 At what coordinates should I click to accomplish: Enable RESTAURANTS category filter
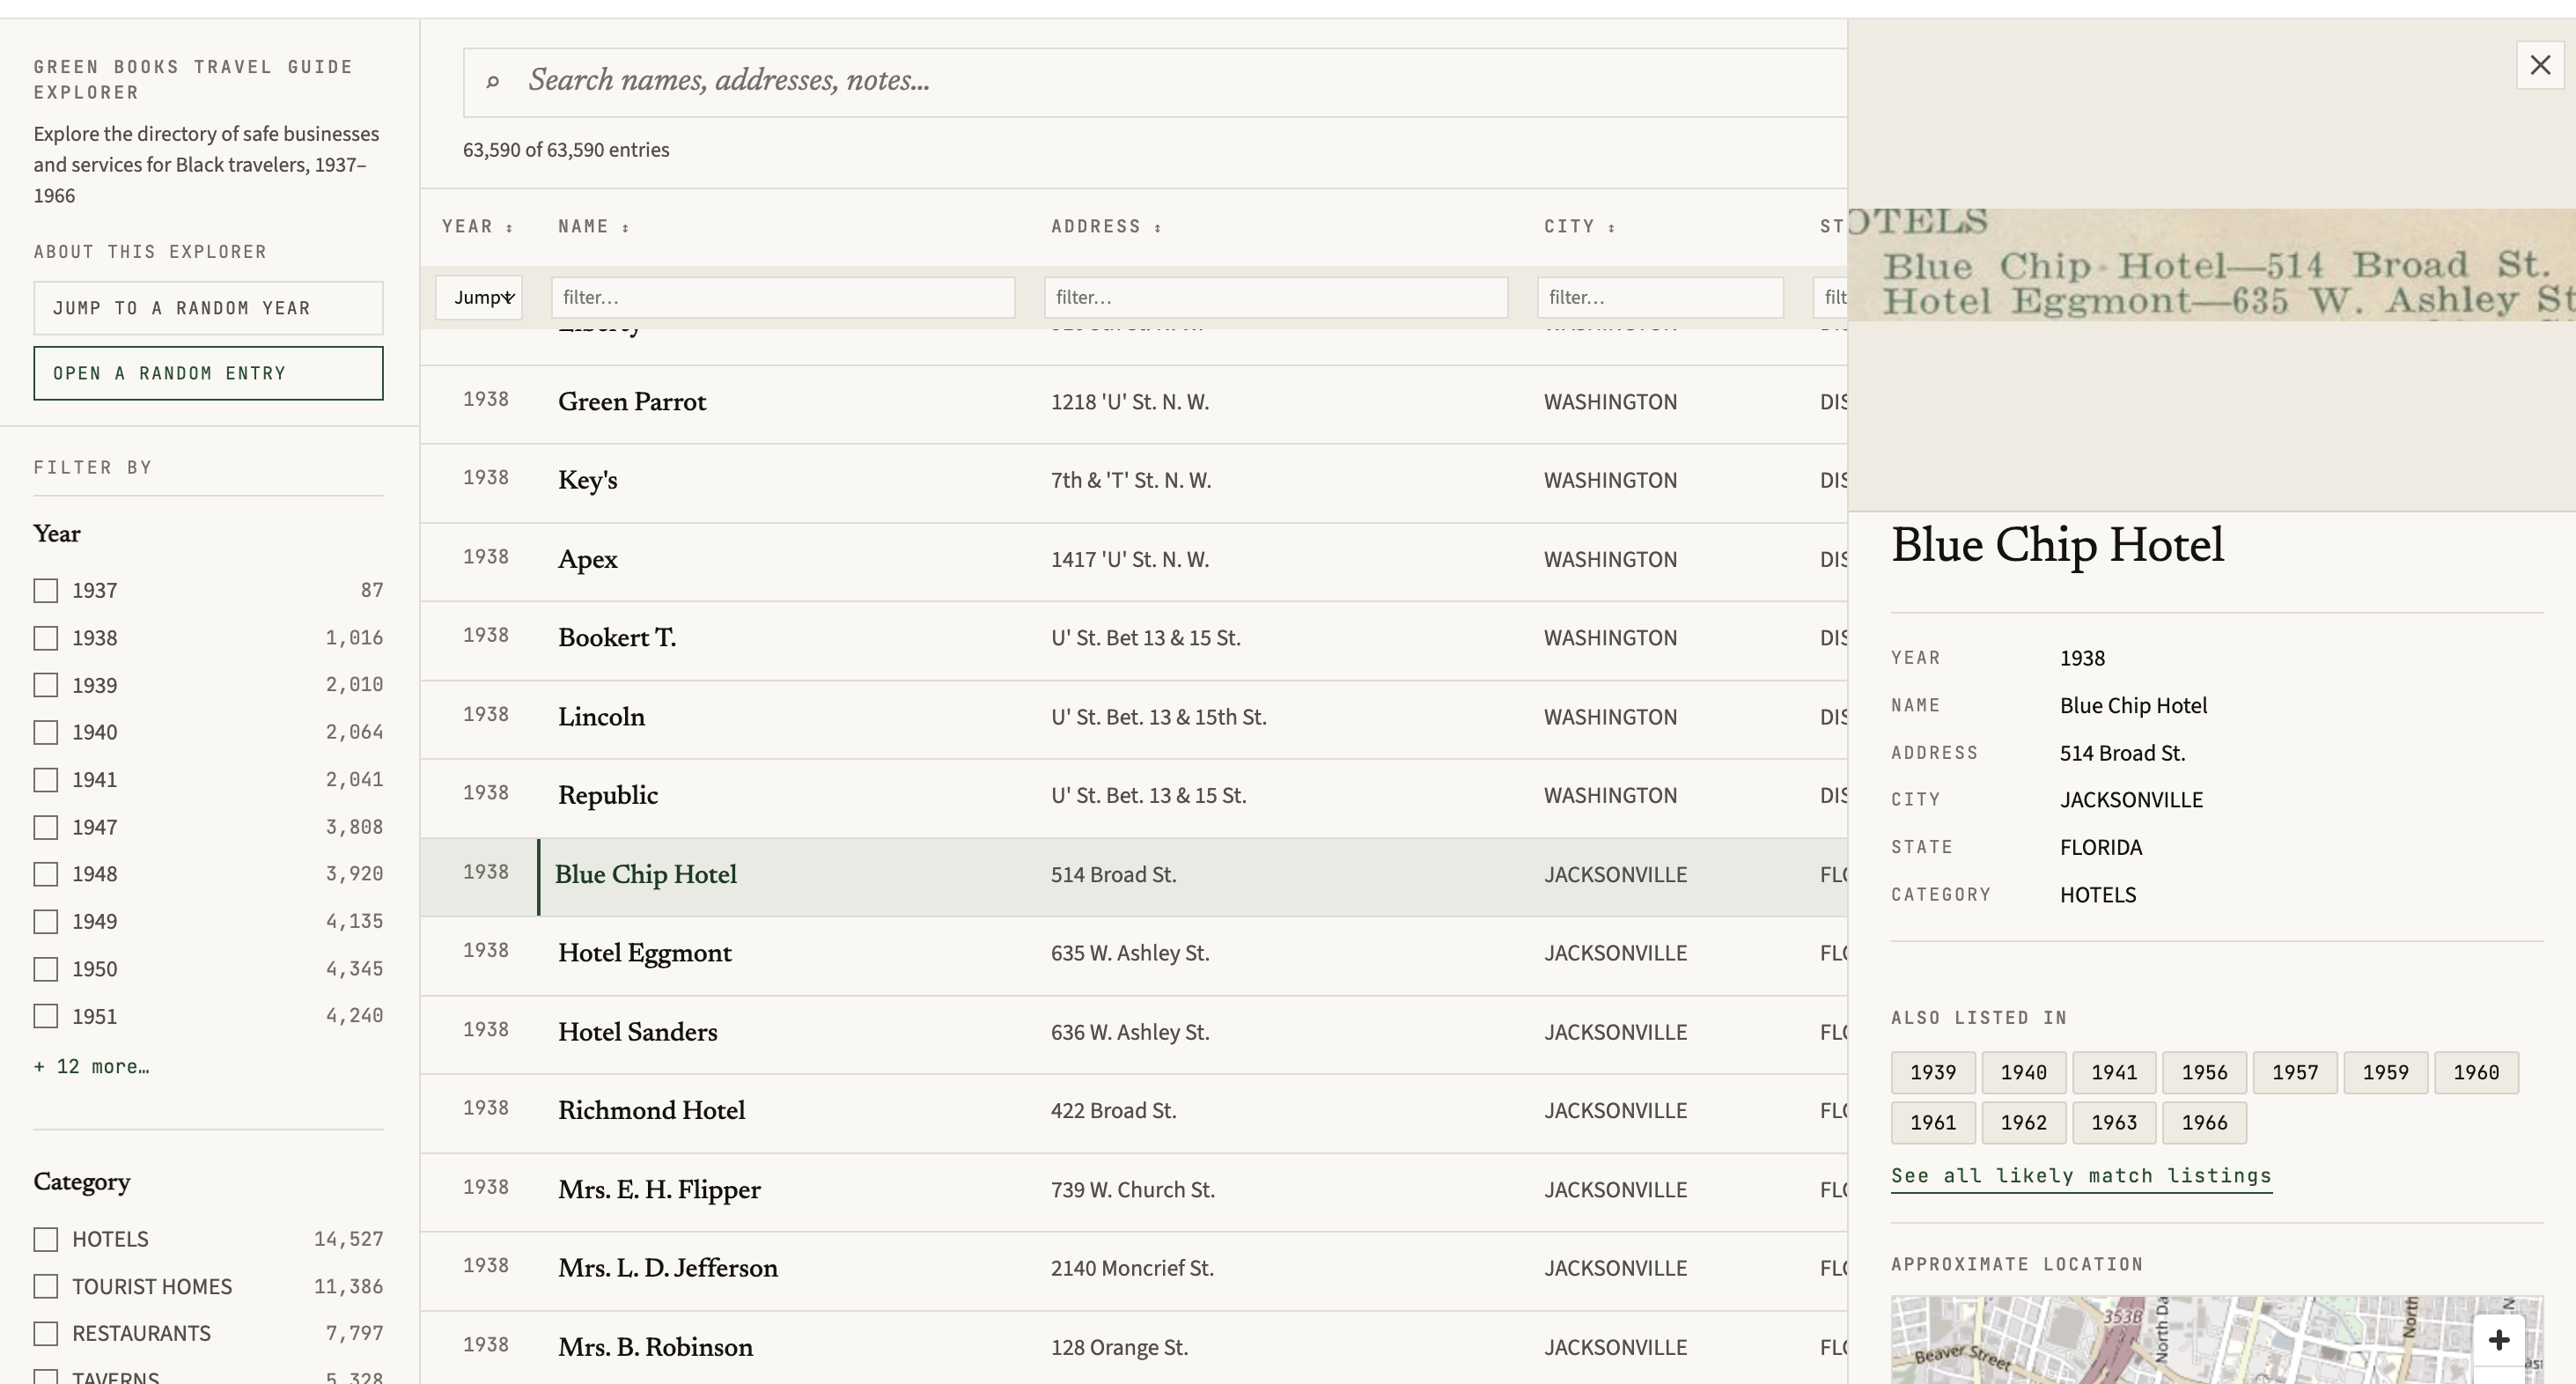tap(46, 1334)
